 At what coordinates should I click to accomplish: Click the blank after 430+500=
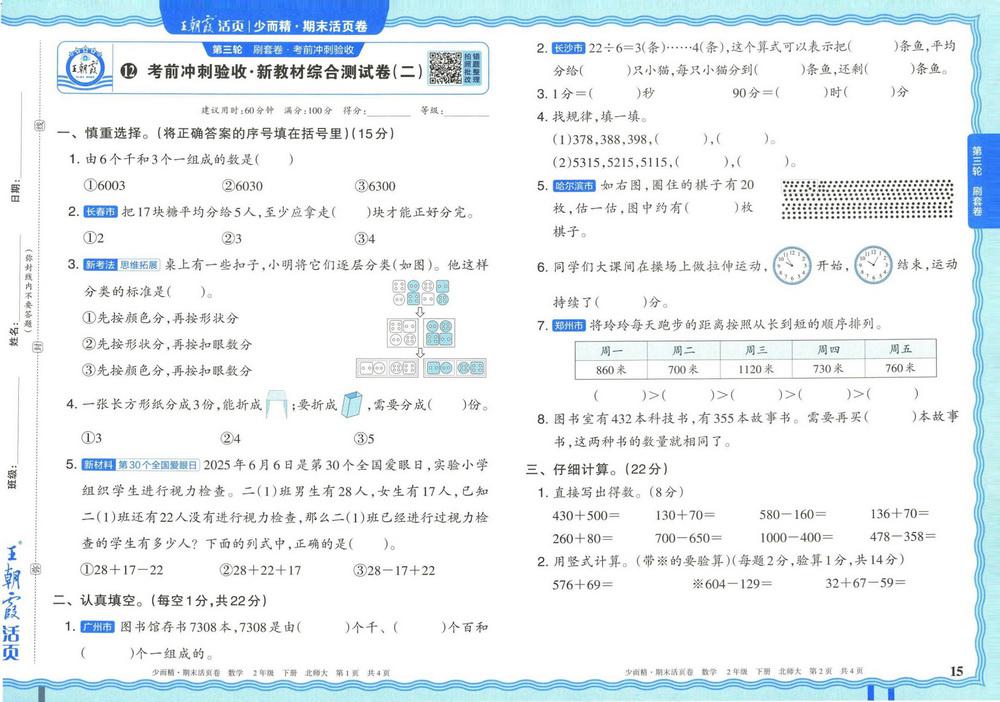[x=636, y=515]
